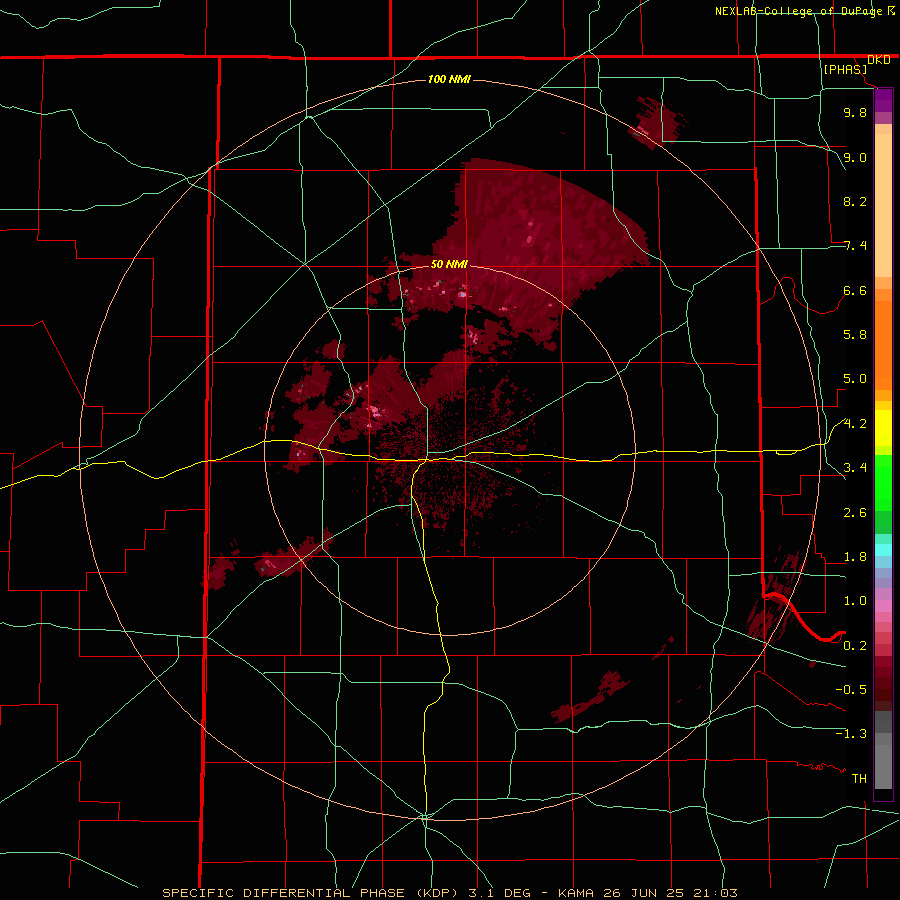Click the 9.0 value on the scale
This screenshot has height=900, width=900.
point(855,157)
